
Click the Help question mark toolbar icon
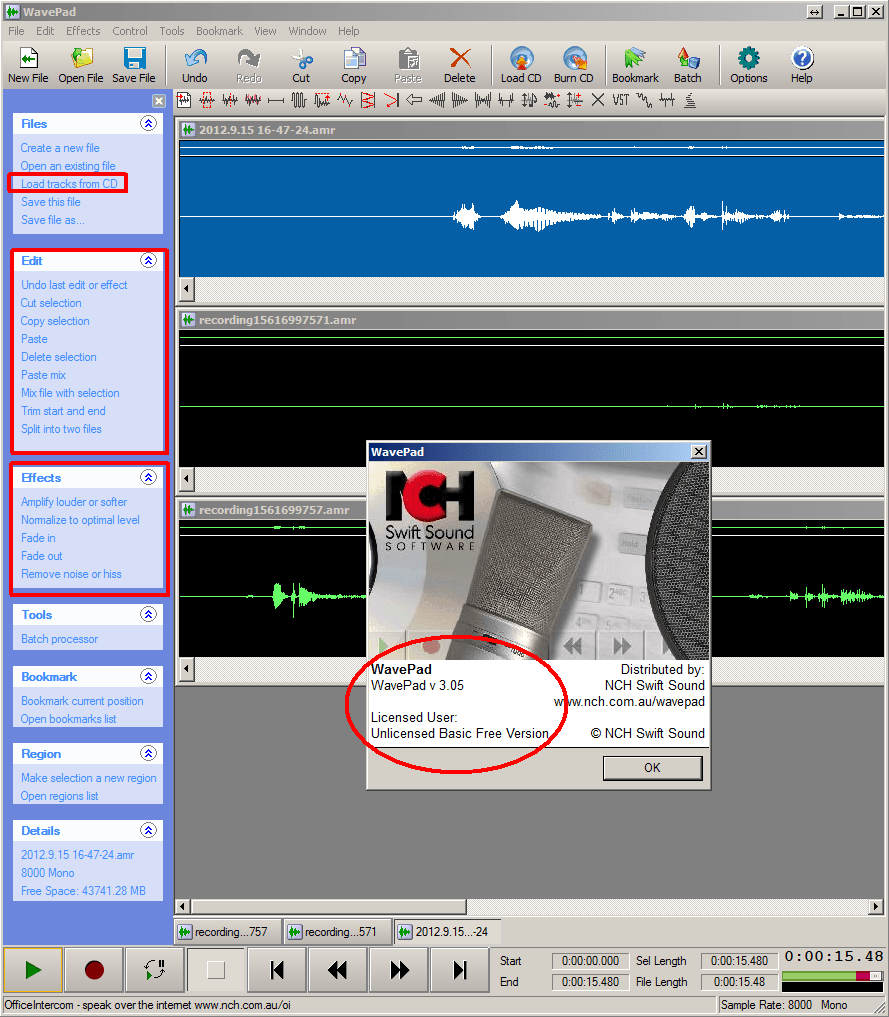click(x=802, y=66)
